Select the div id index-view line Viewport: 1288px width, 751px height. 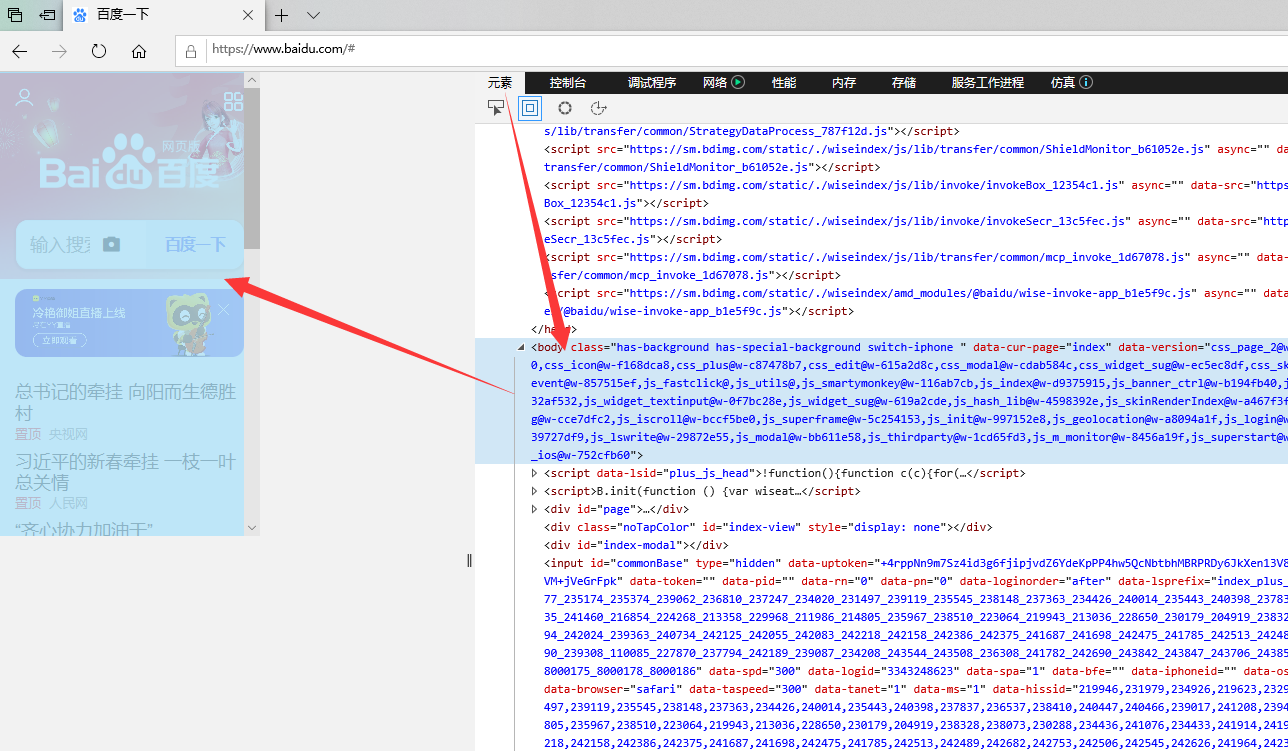point(768,527)
